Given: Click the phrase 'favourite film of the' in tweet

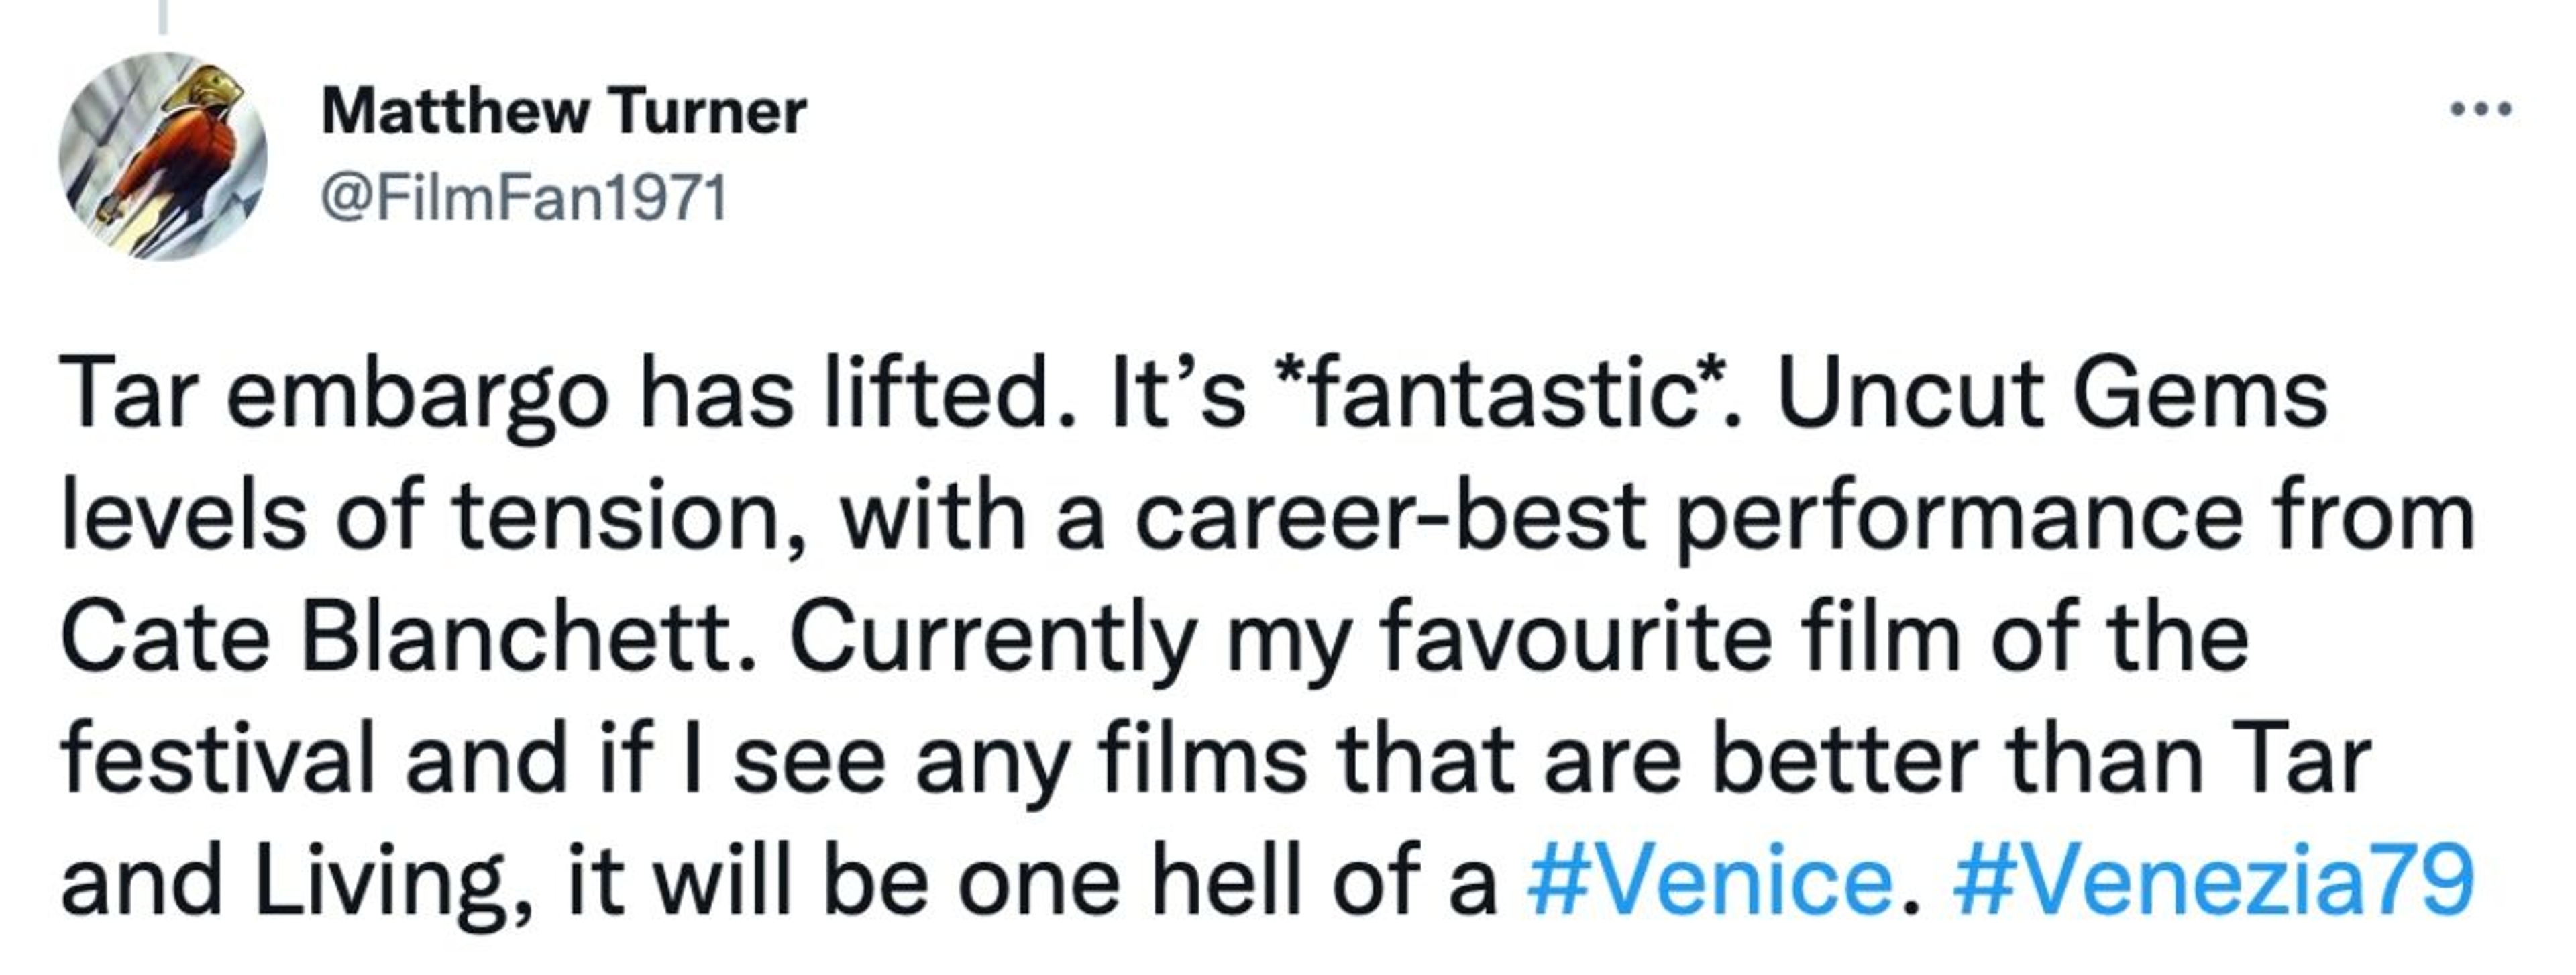Looking at the screenshot, I should pos(1815,638).
